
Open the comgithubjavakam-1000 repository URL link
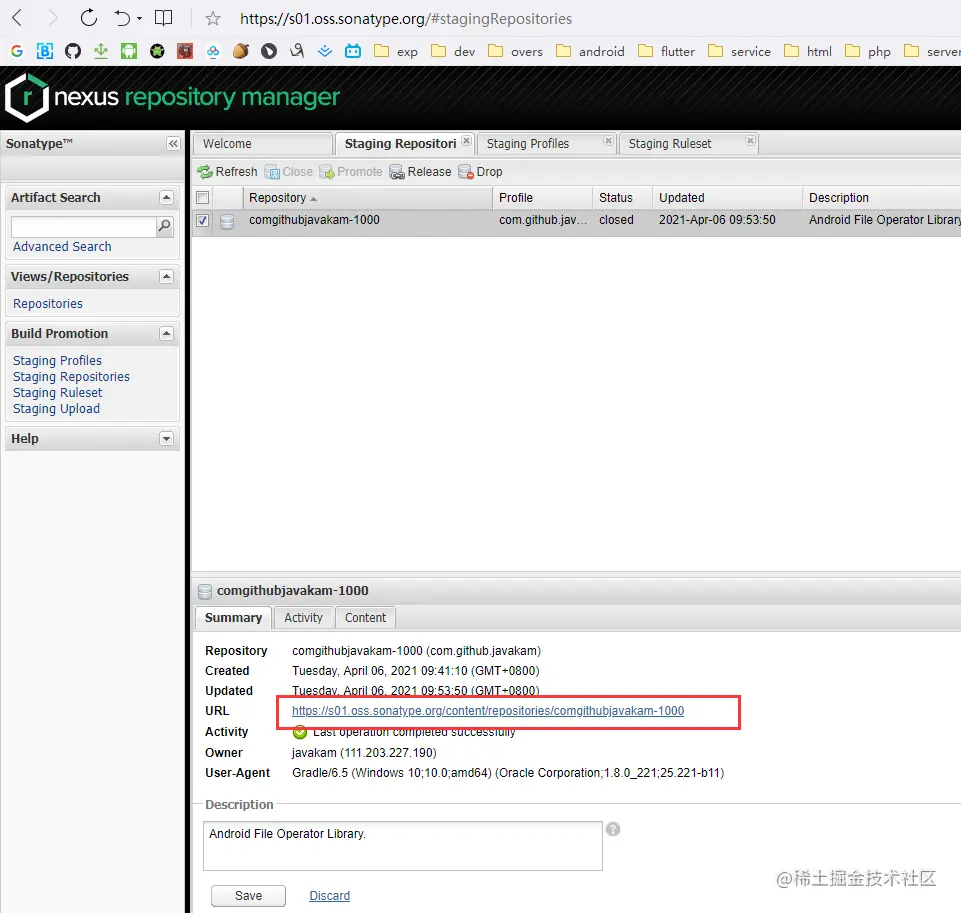tap(488, 711)
